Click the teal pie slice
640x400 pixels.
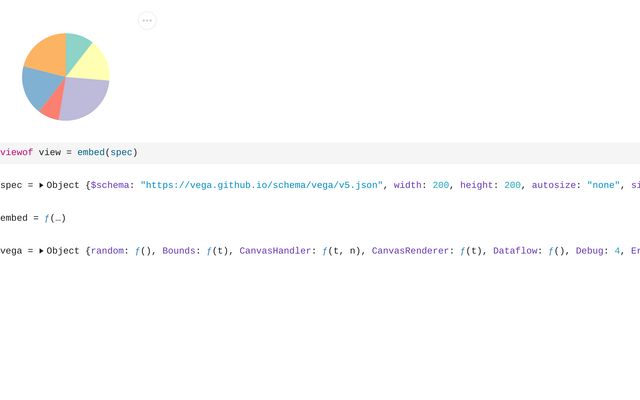(x=77, y=47)
